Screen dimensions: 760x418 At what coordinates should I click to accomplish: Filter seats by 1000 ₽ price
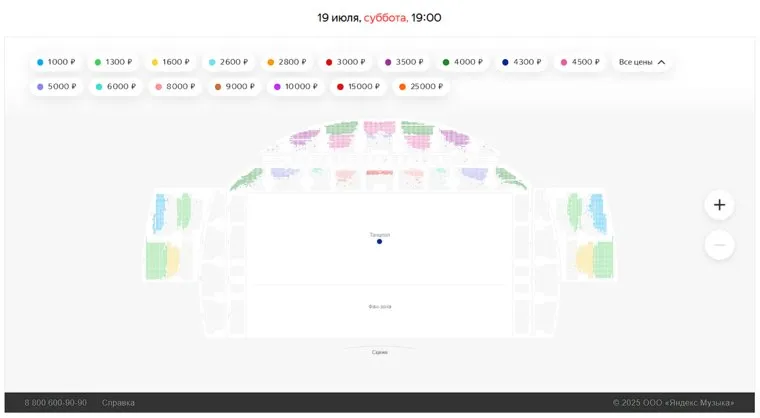(56, 62)
